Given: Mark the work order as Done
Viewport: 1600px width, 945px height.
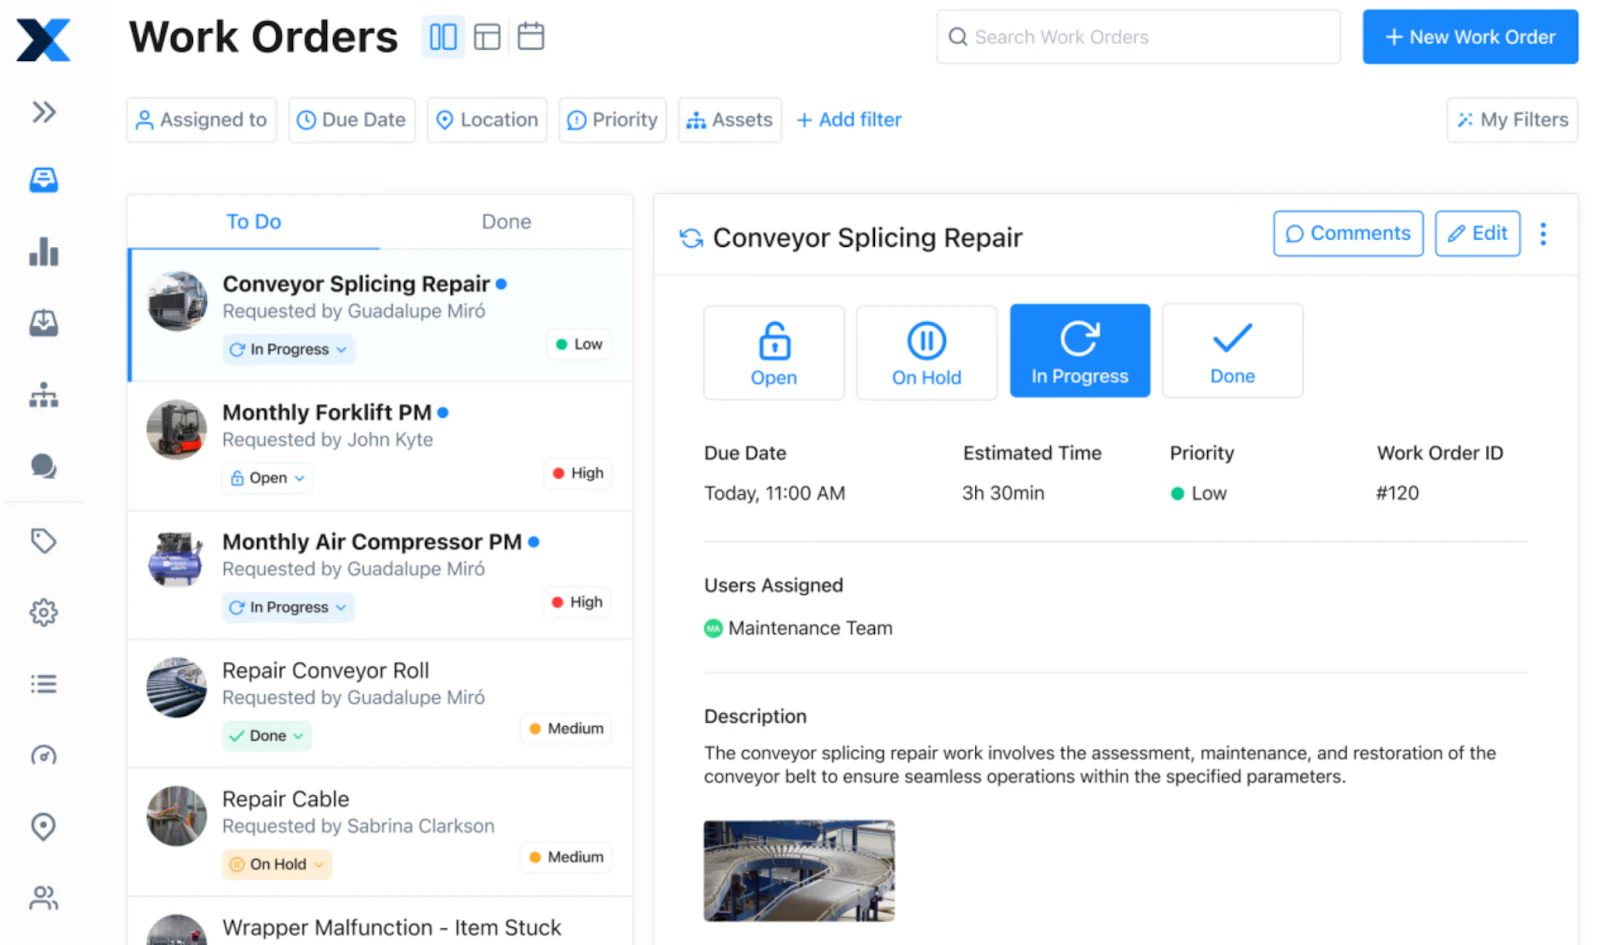Looking at the screenshot, I should point(1233,351).
